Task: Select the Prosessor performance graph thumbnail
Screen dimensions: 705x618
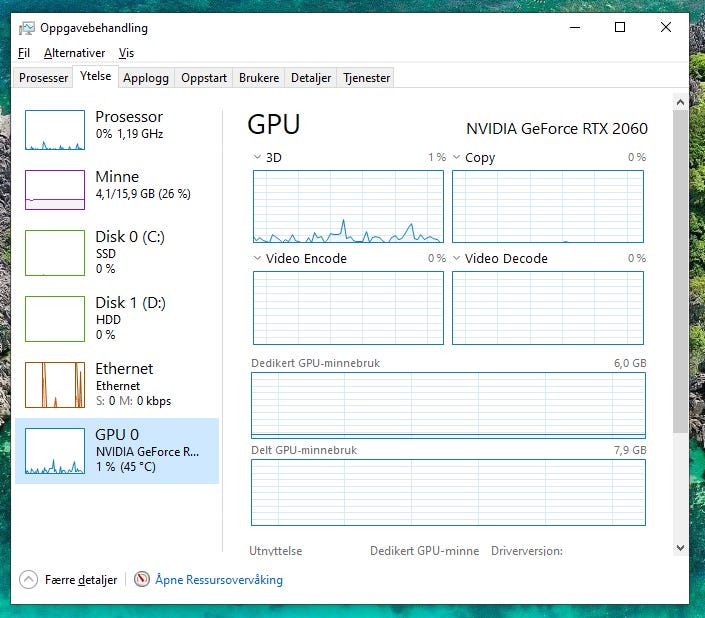Action: click(x=55, y=130)
